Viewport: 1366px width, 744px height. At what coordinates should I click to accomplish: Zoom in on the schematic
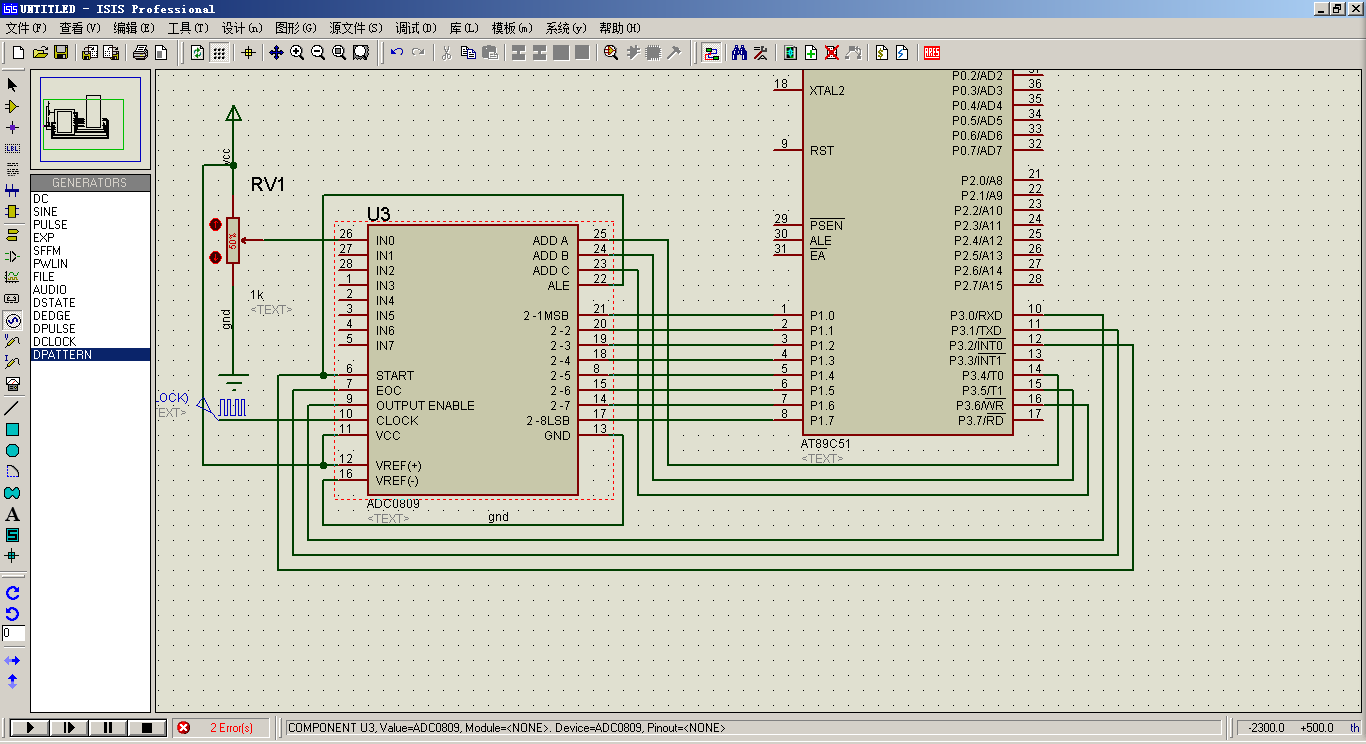(x=297, y=53)
